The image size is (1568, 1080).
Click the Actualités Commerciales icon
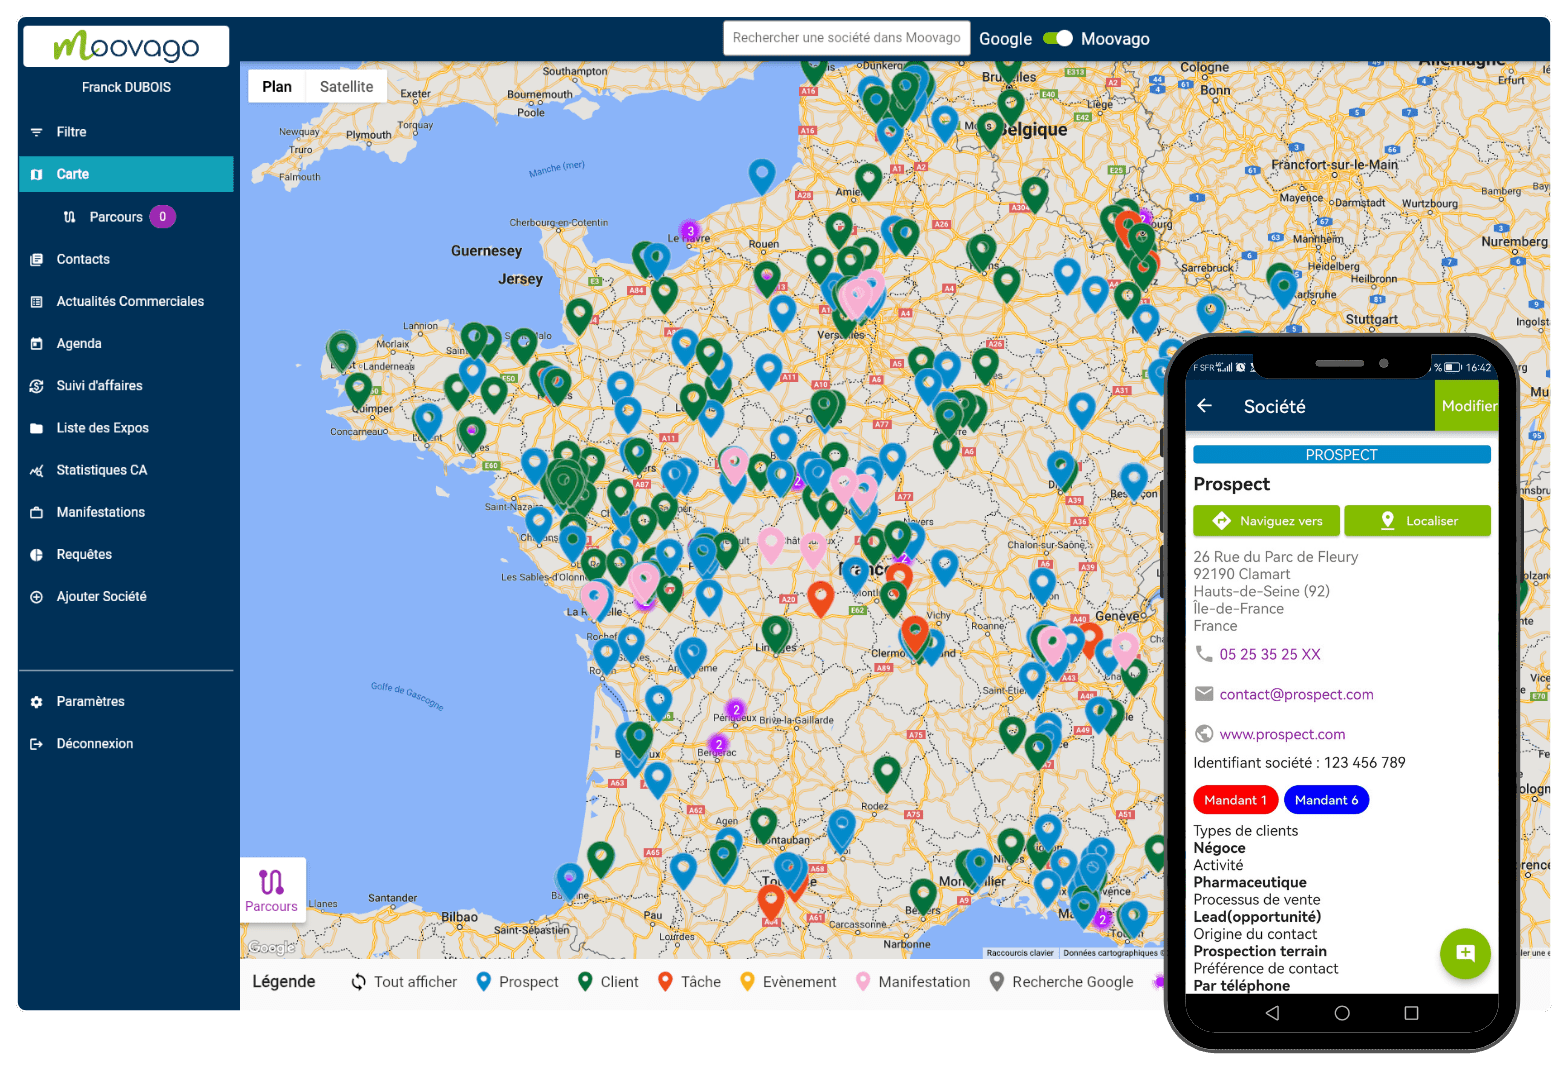[37, 301]
